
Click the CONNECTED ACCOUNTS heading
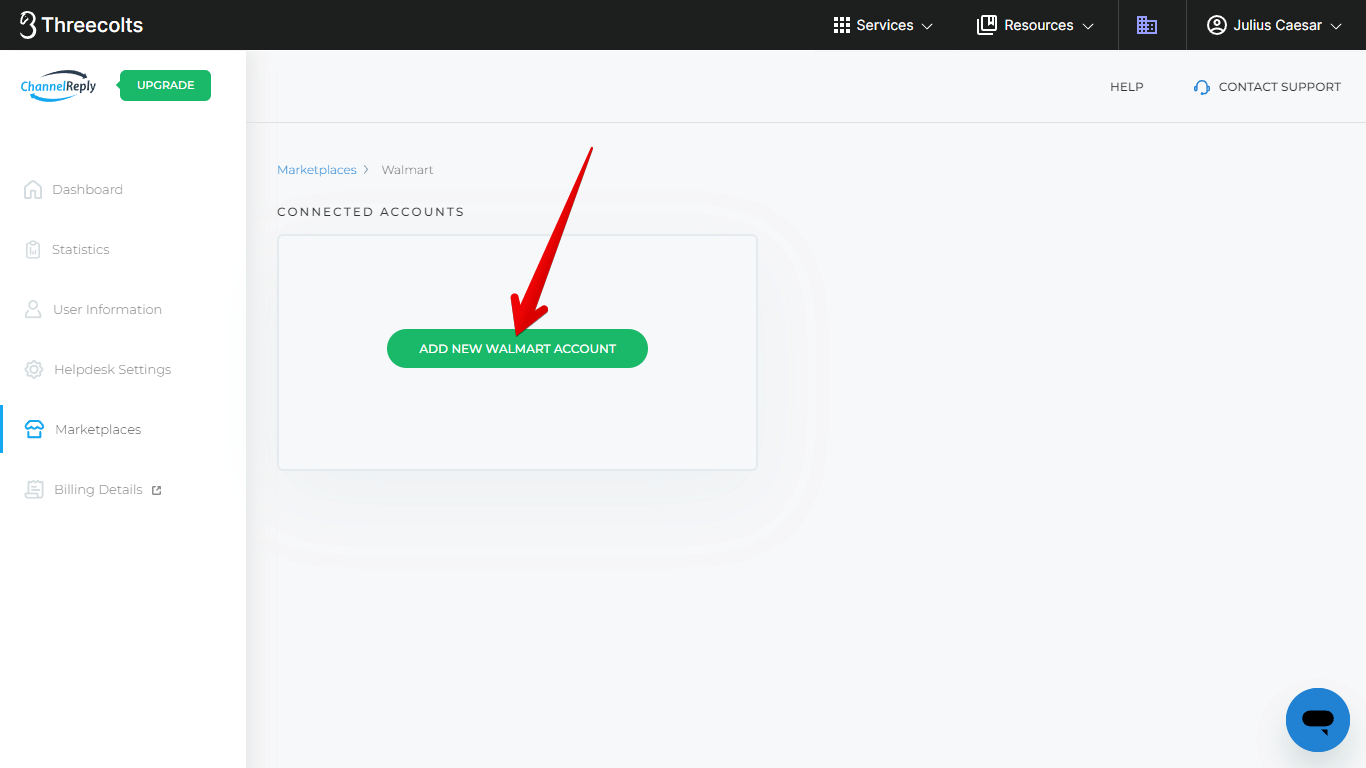coord(371,212)
